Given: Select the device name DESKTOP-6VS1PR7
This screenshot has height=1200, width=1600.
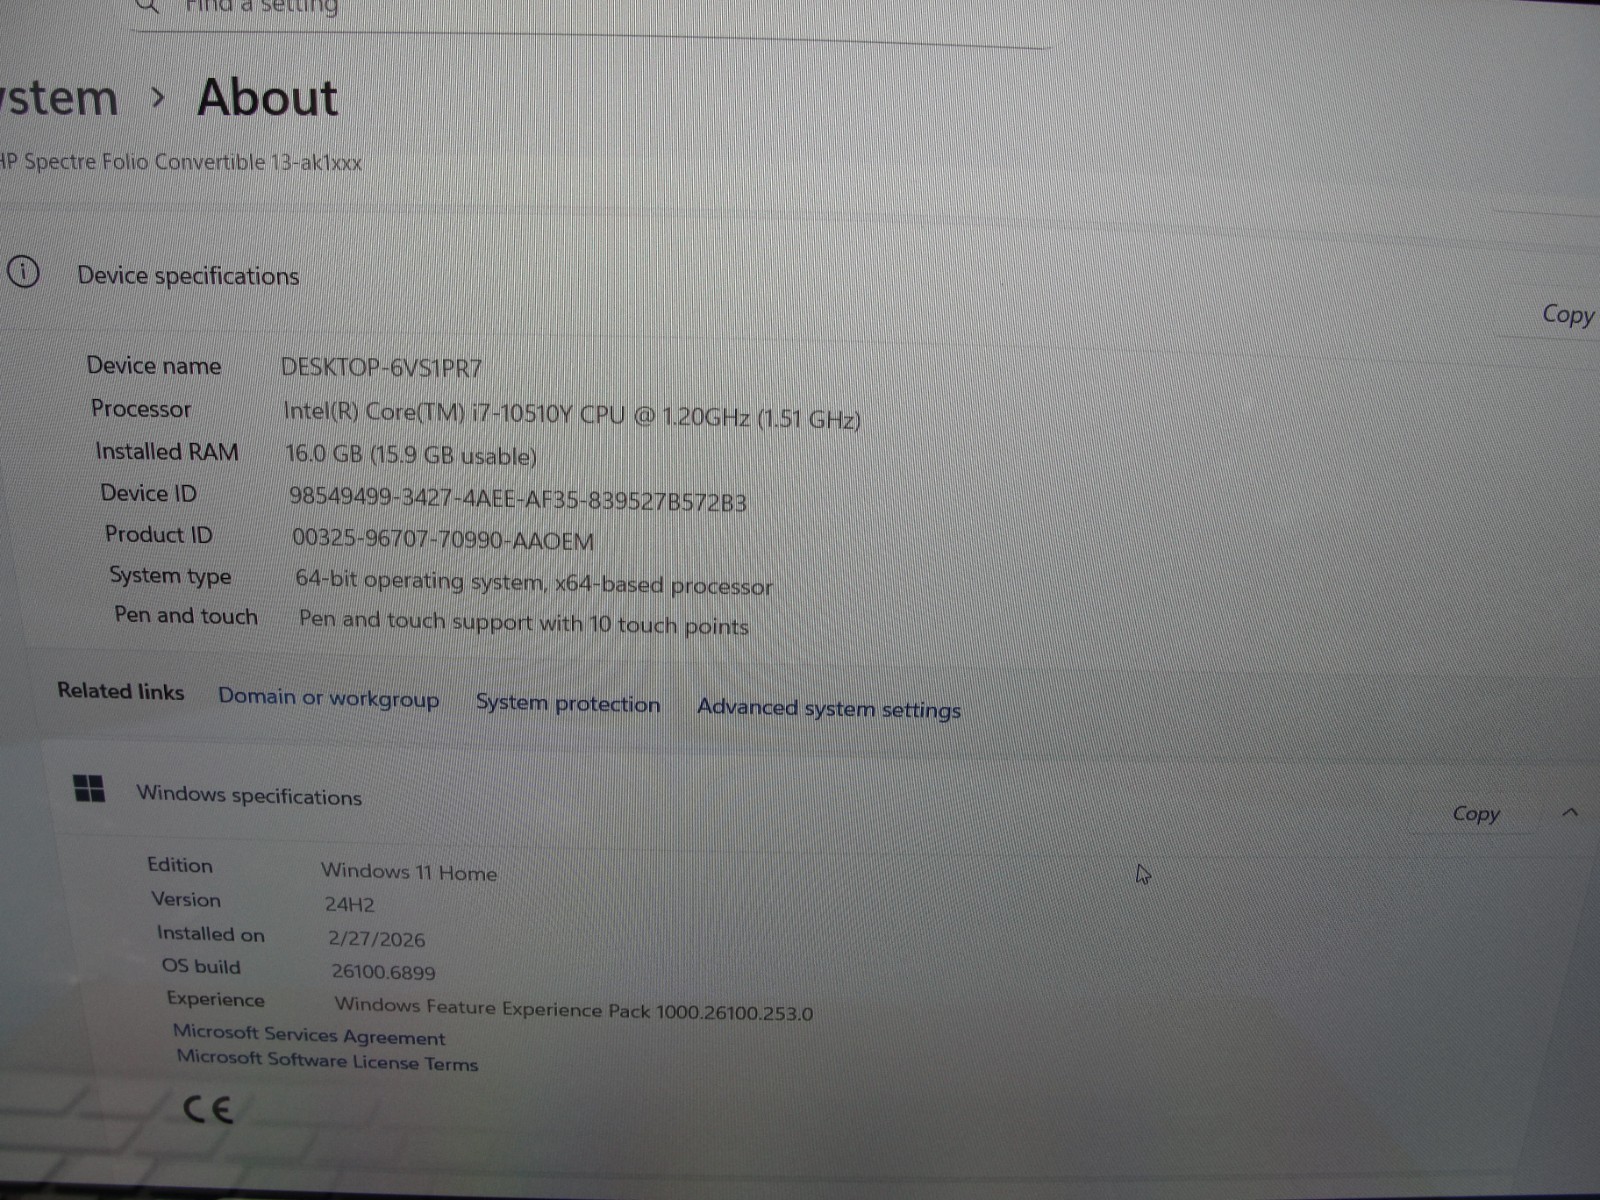Looking at the screenshot, I should [x=381, y=368].
